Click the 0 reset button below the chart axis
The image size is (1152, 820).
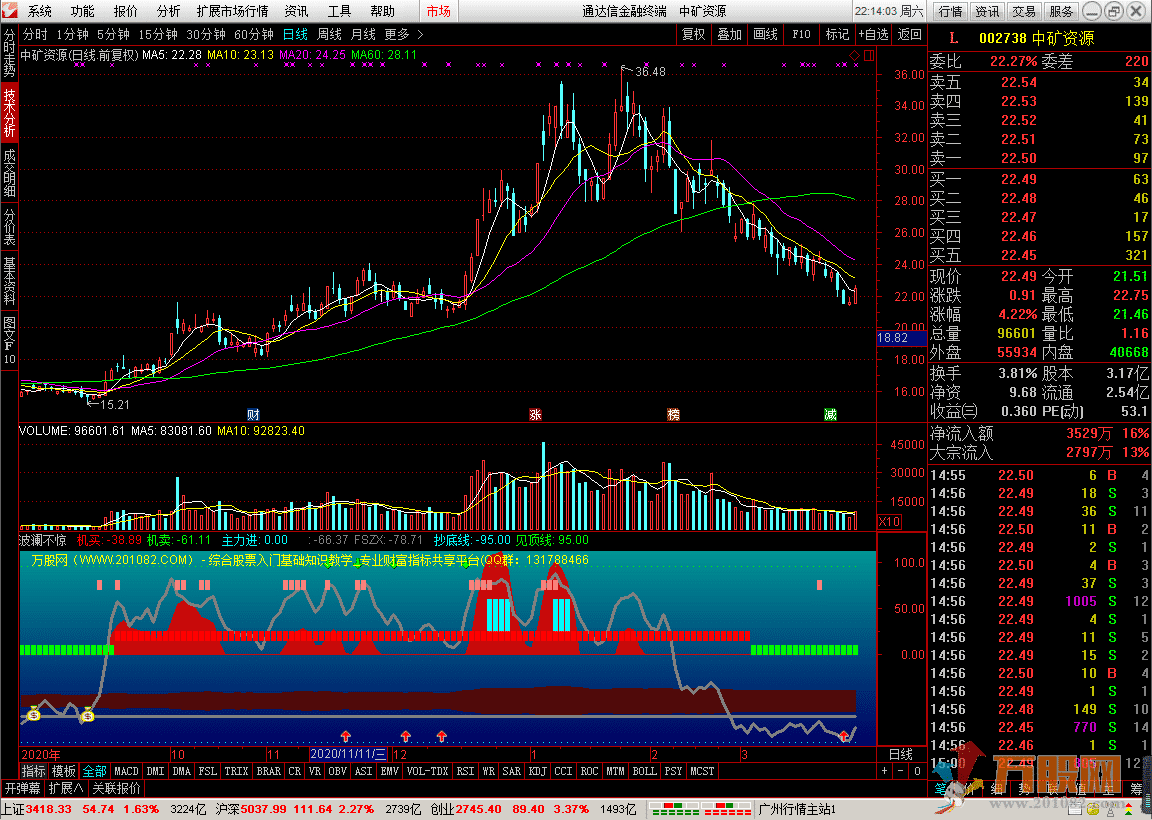click(917, 771)
